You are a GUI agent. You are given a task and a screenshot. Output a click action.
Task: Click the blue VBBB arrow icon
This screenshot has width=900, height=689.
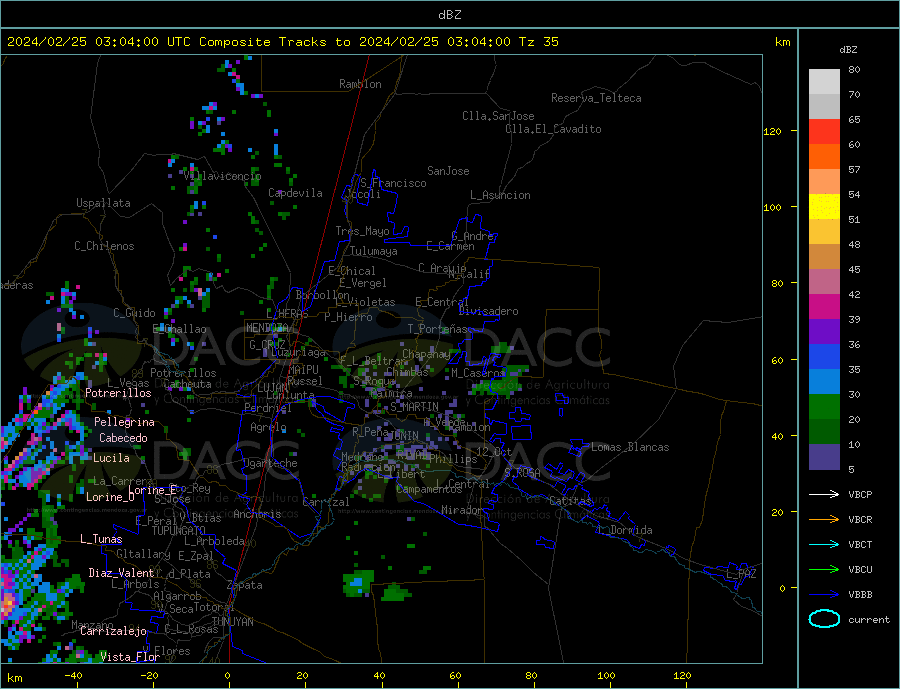[824, 594]
